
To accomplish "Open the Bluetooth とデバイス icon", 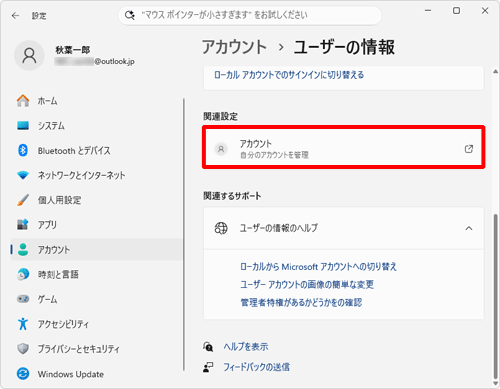I will coord(23,150).
